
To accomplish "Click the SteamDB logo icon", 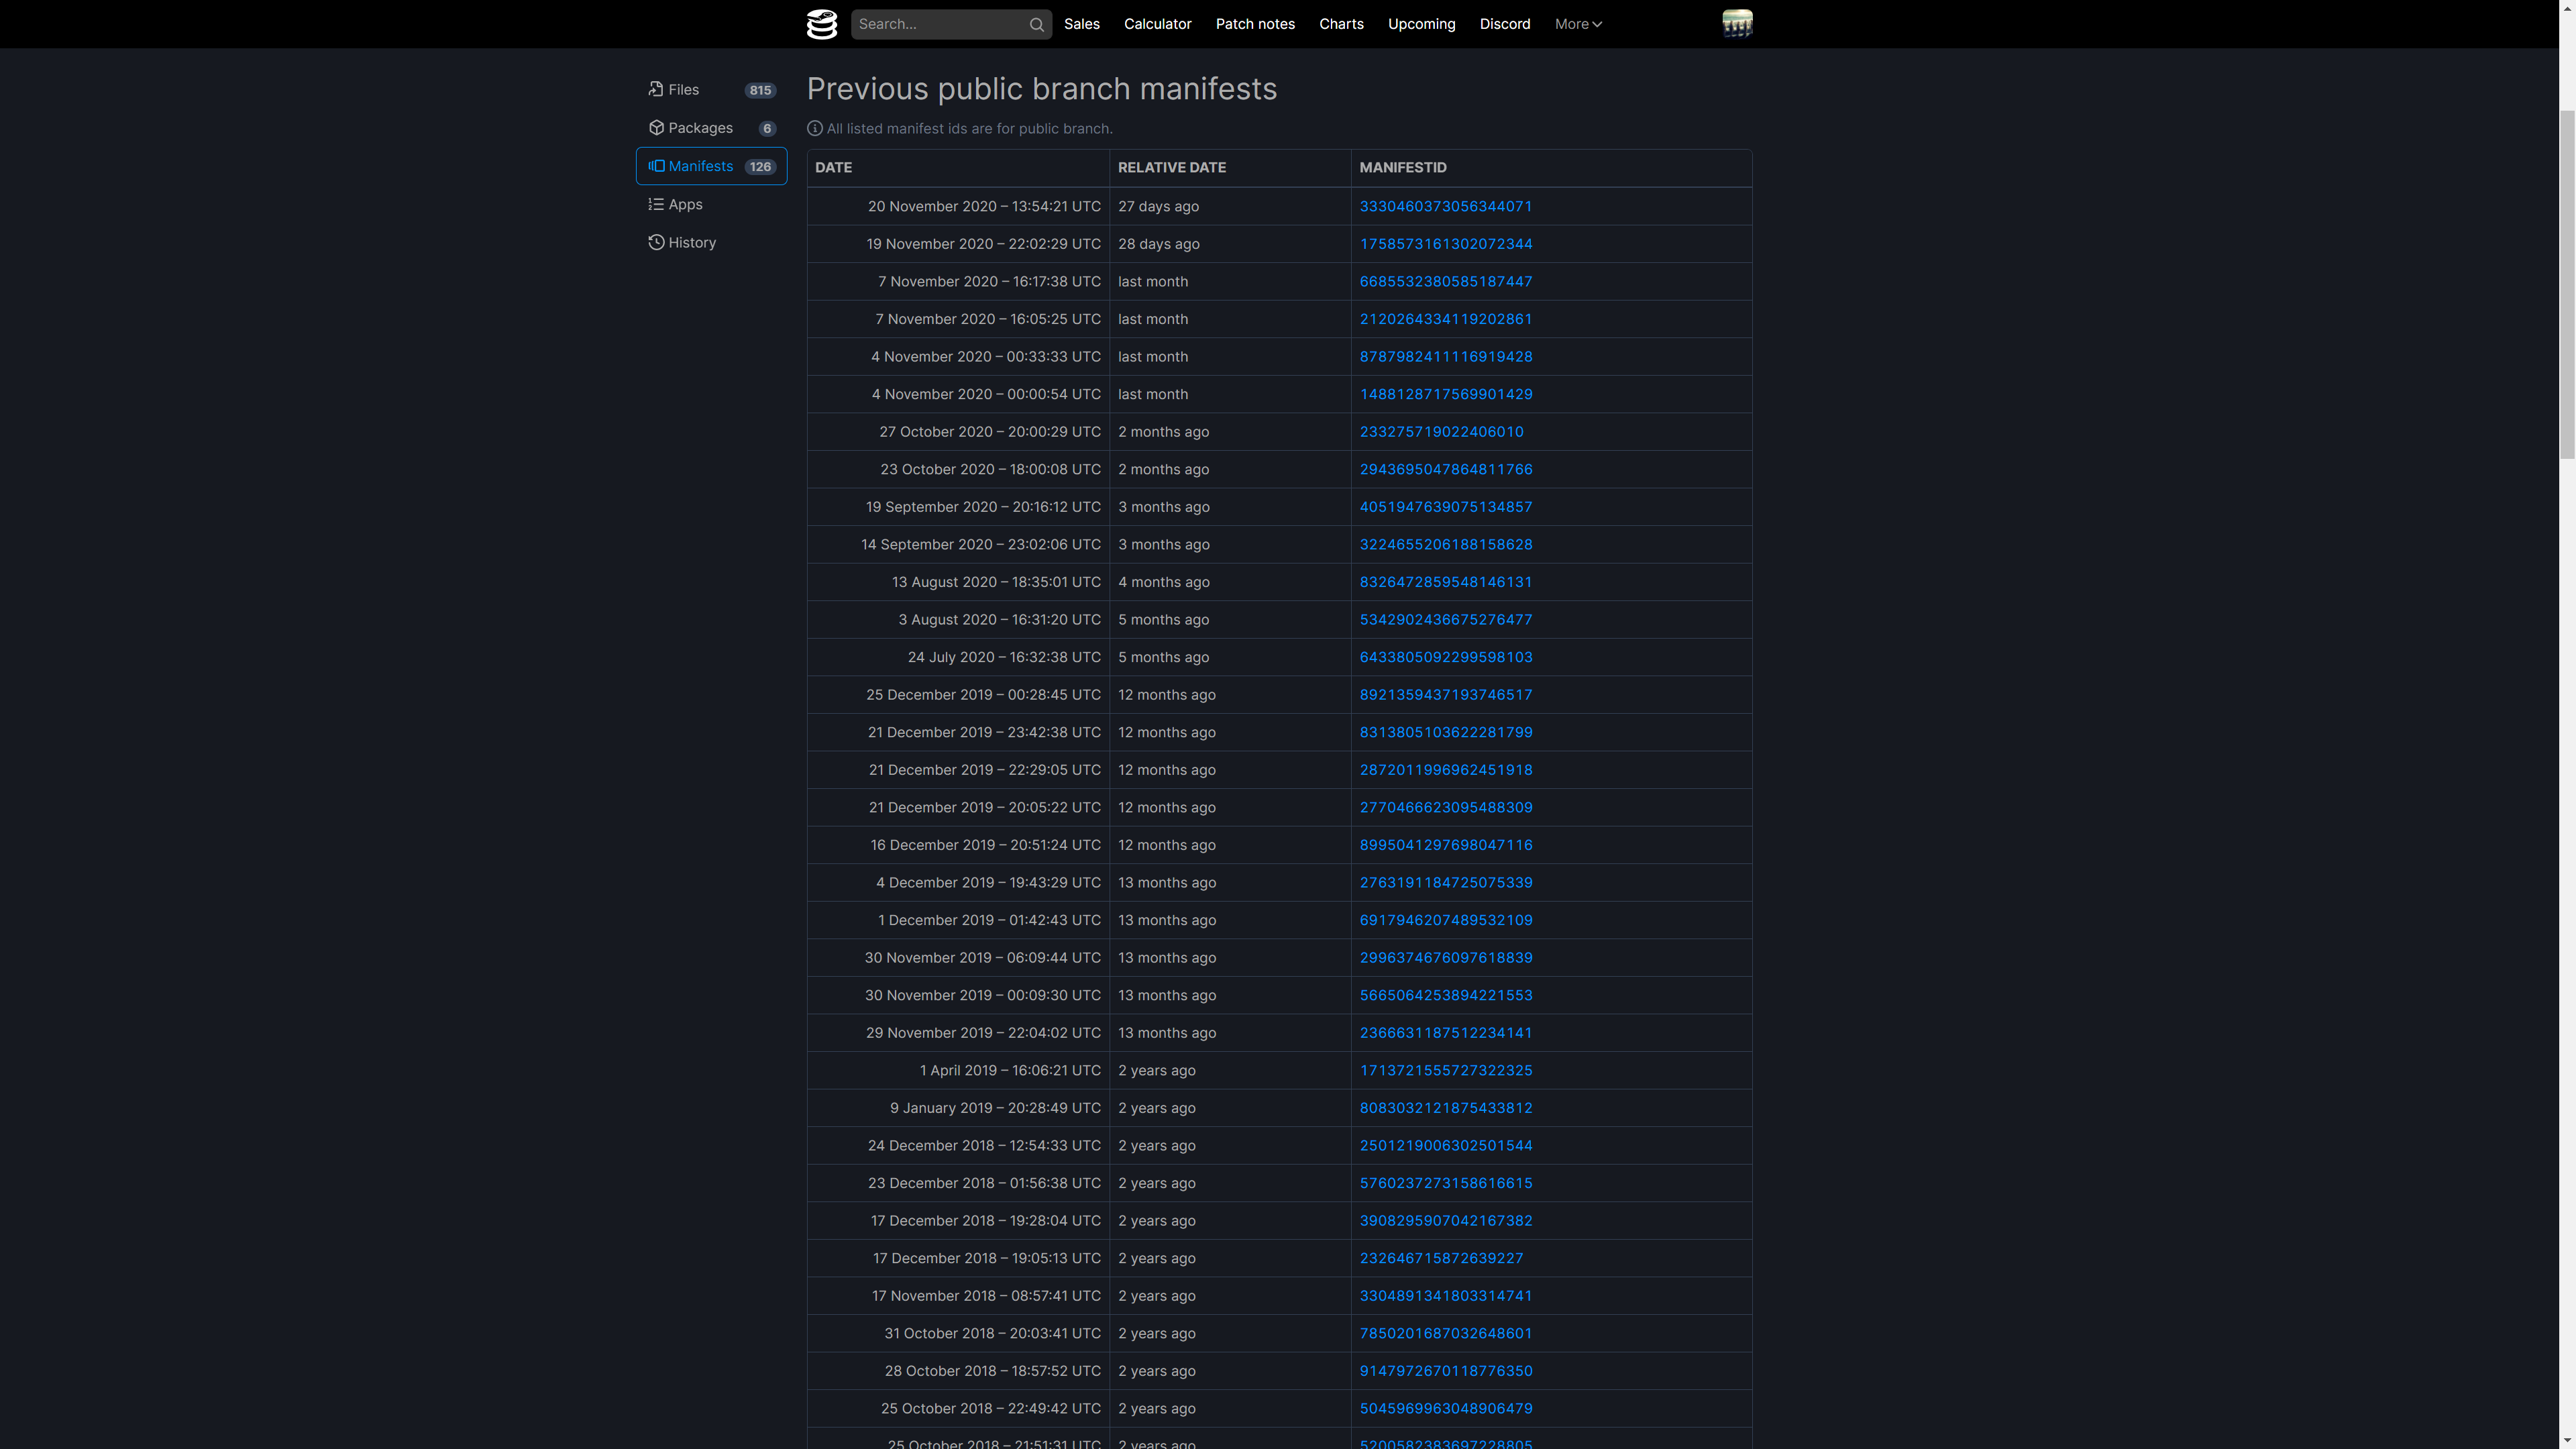I will 821,24.
